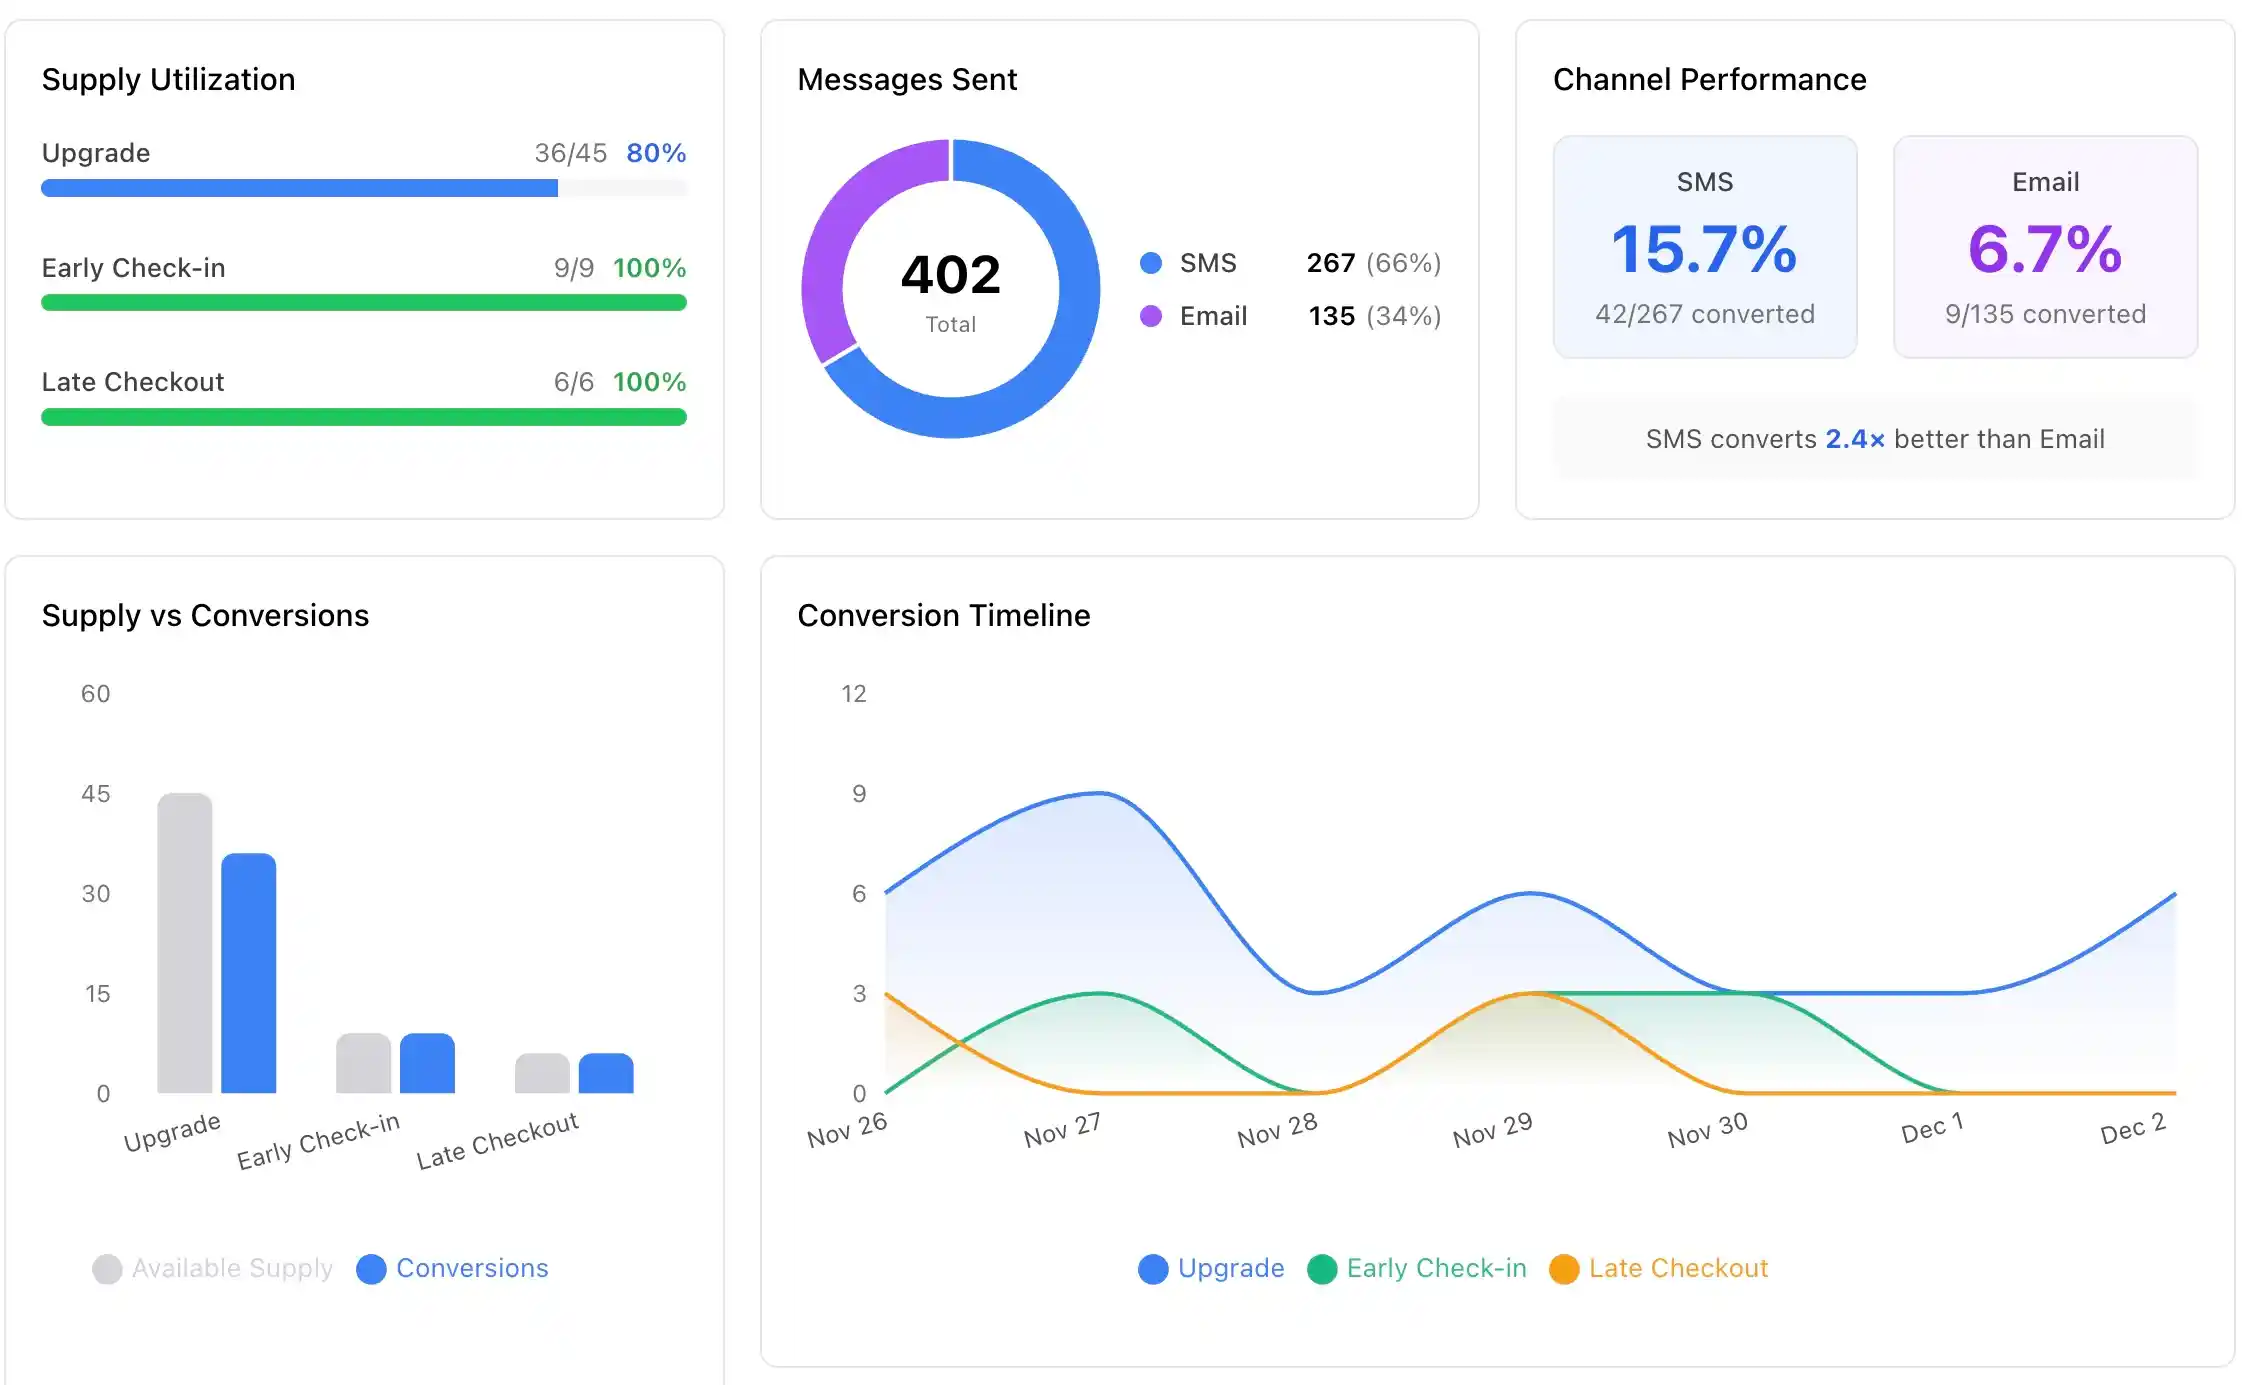Click the blue Late Checkout conversions bar
Viewport: 2262px width, 1385px height.
[x=606, y=1073]
